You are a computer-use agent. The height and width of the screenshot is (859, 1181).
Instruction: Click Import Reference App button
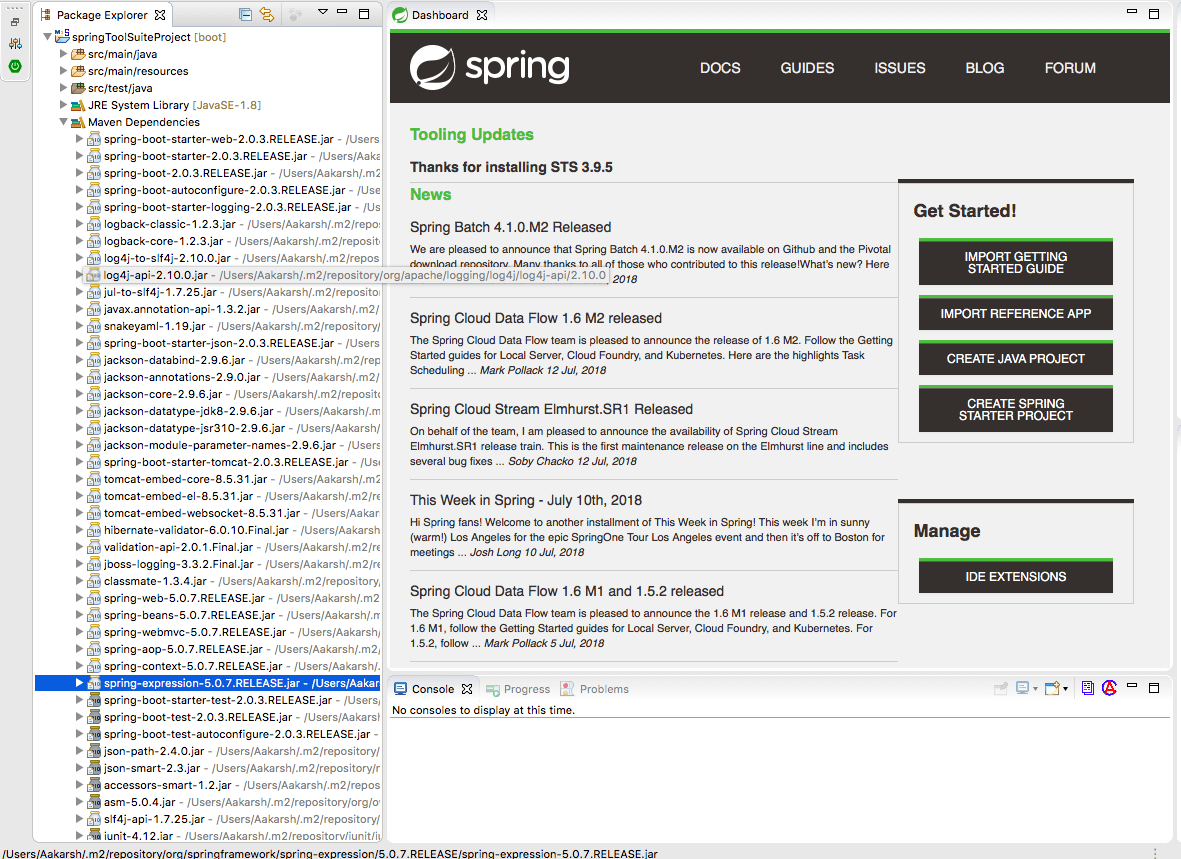pyautogui.click(x=1015, y=313)
